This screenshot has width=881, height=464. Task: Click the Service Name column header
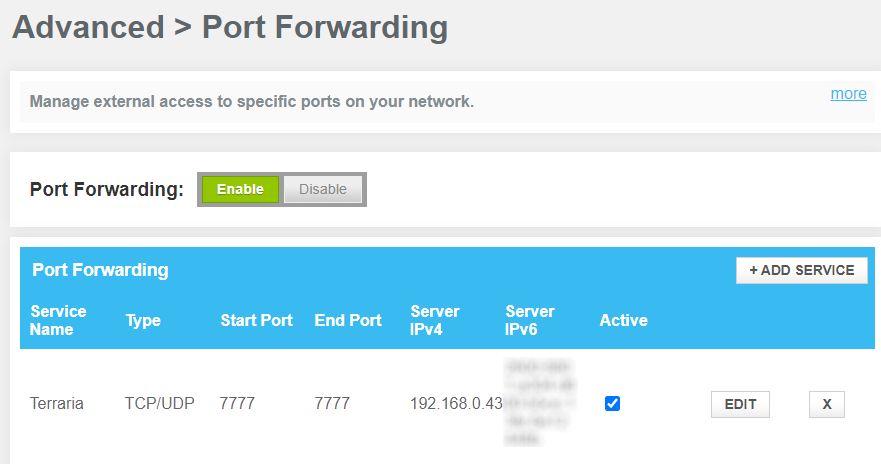pyautogui.click(x=58, y=320)
